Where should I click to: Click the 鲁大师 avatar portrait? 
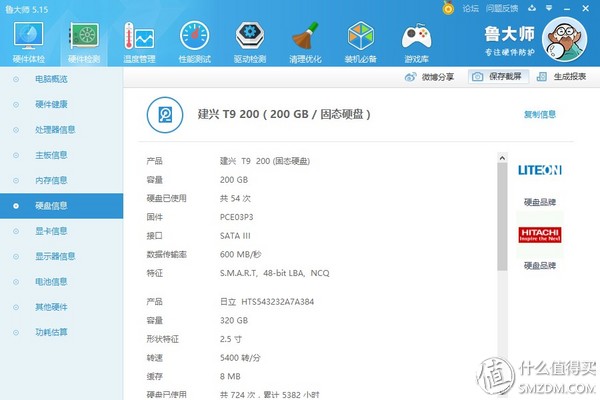click(564, 39)
